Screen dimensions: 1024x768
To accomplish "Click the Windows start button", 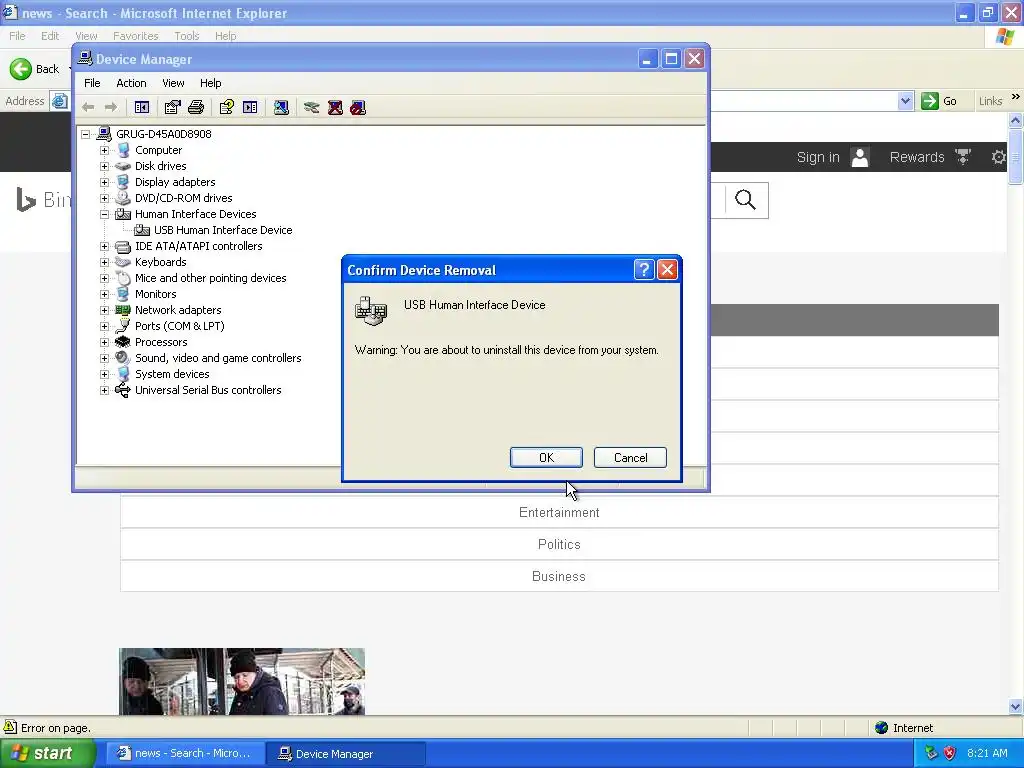I will (x=48, y=754).
